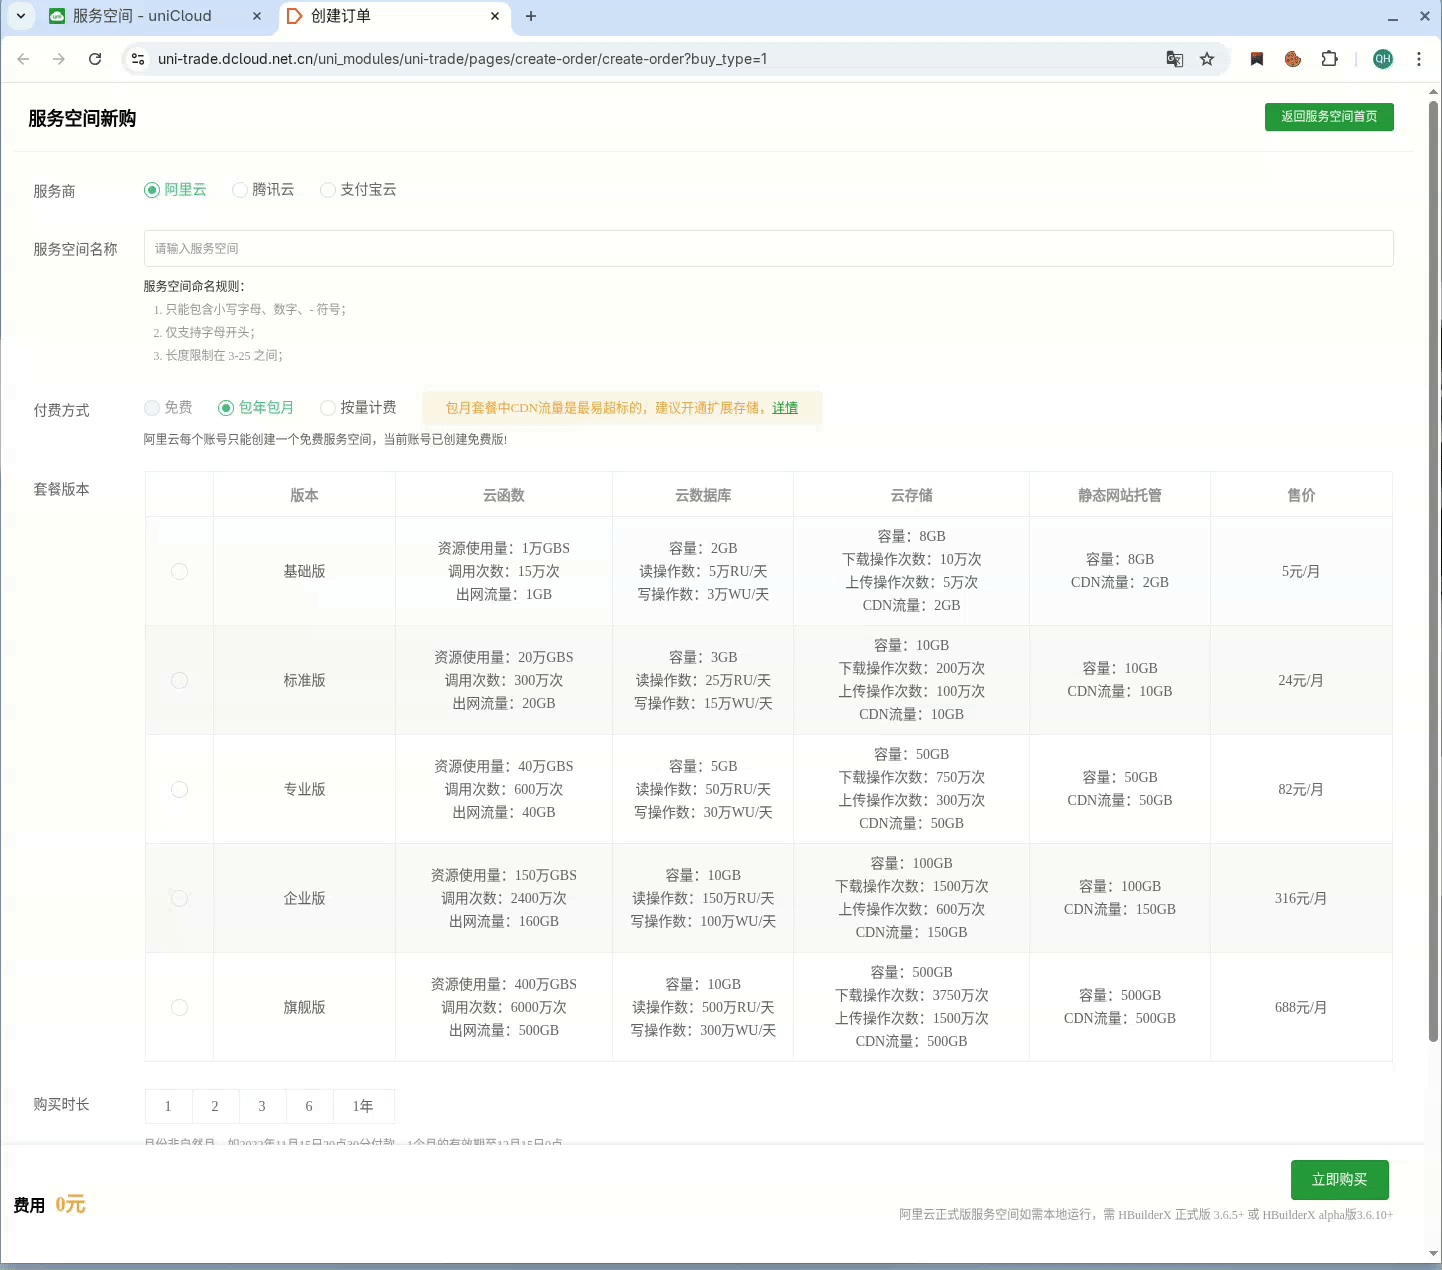Open the red bookmark extension icon

(x=1257, y=59)
